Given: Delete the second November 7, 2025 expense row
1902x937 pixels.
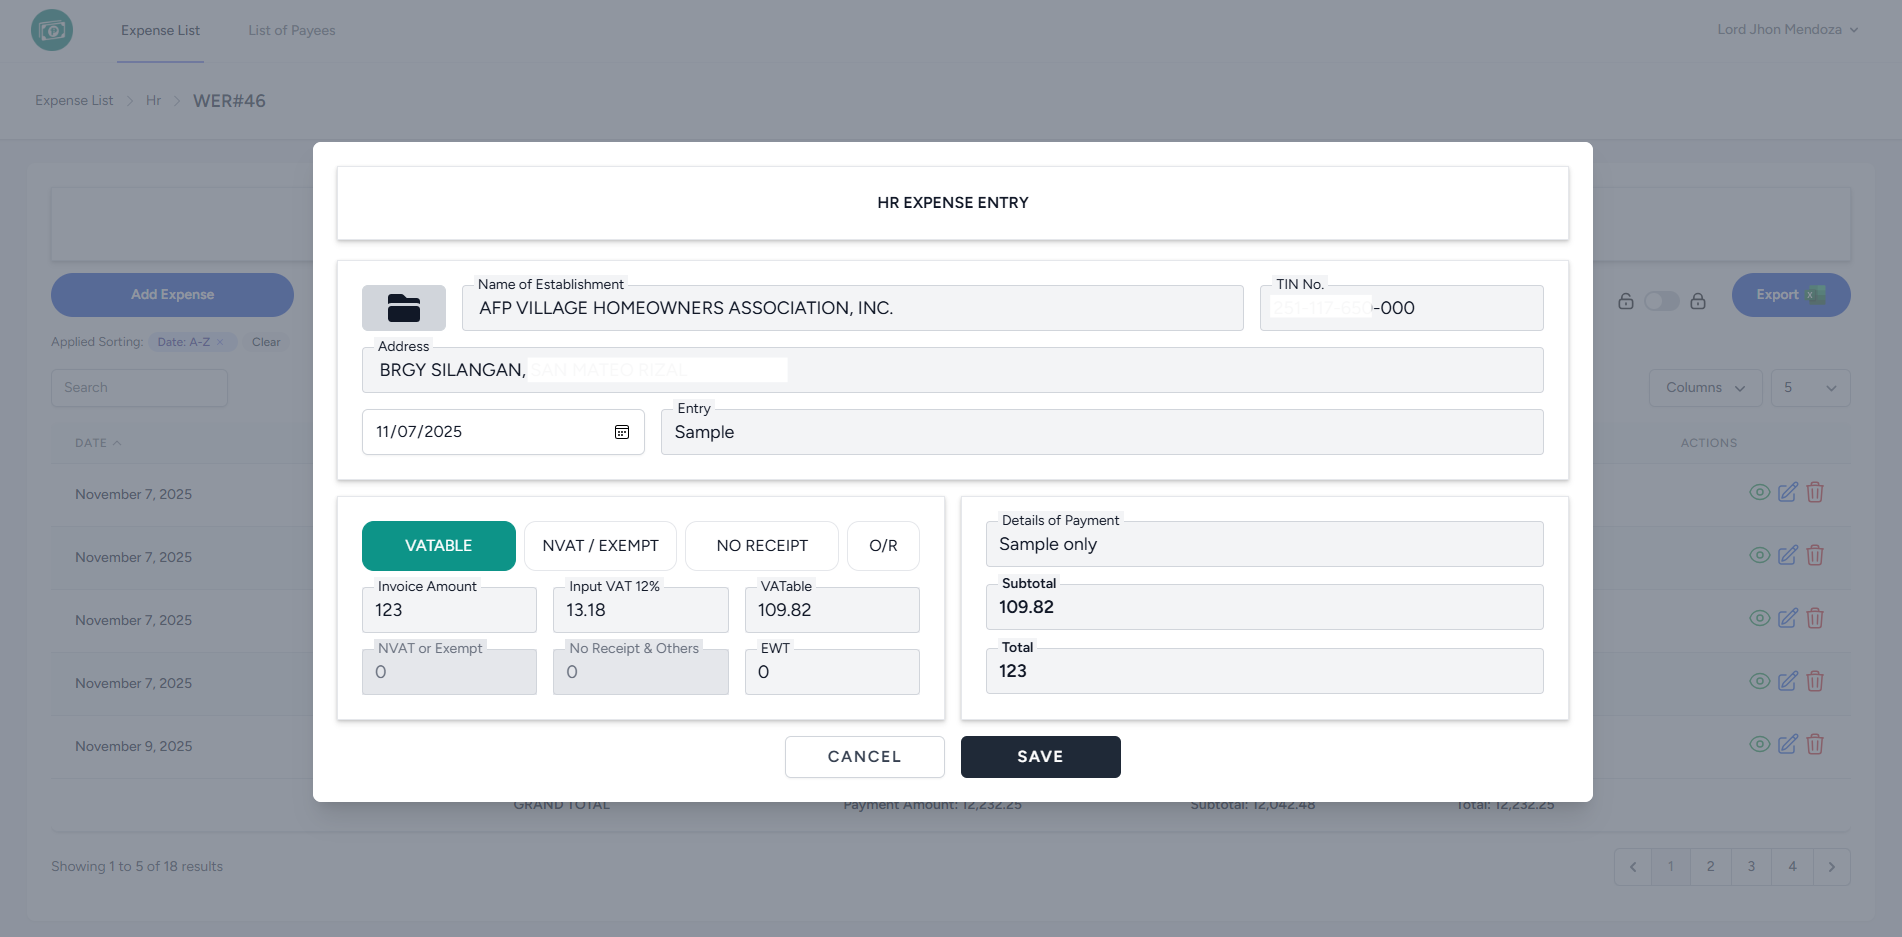Looking at the screenshot, I should coord(1815,555).
